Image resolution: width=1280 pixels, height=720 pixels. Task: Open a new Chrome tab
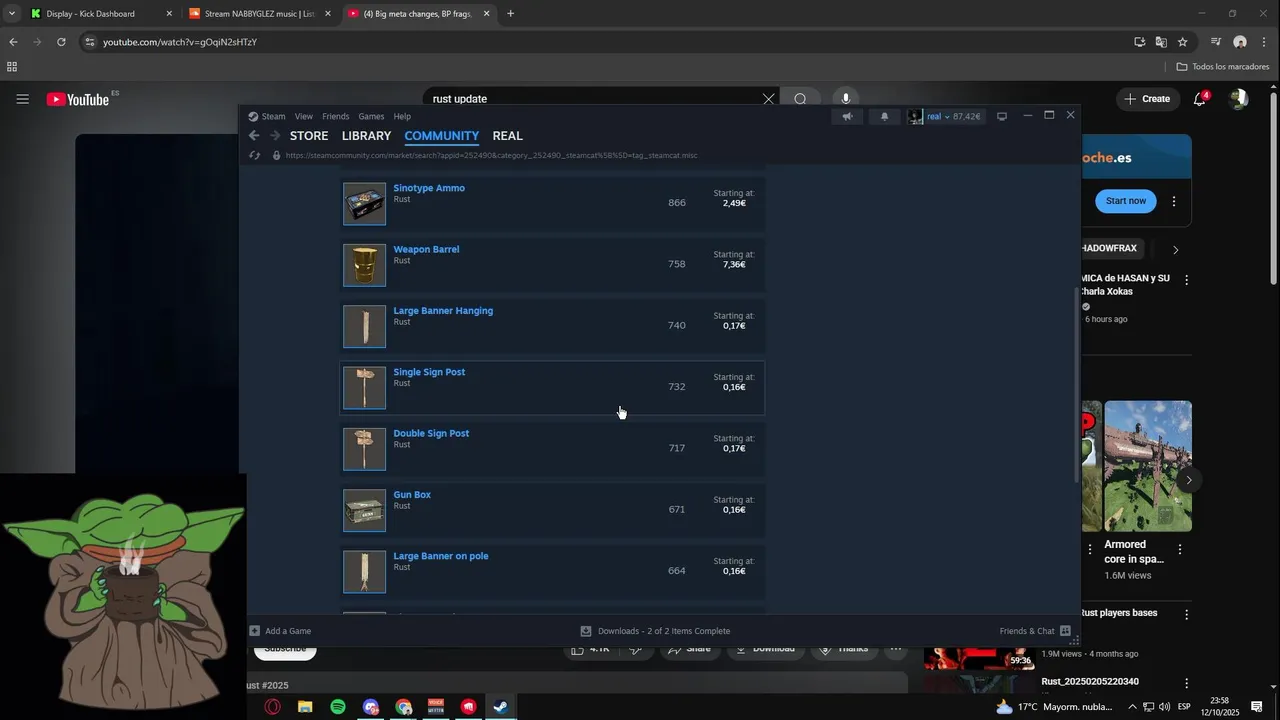[x=510, y=14]
